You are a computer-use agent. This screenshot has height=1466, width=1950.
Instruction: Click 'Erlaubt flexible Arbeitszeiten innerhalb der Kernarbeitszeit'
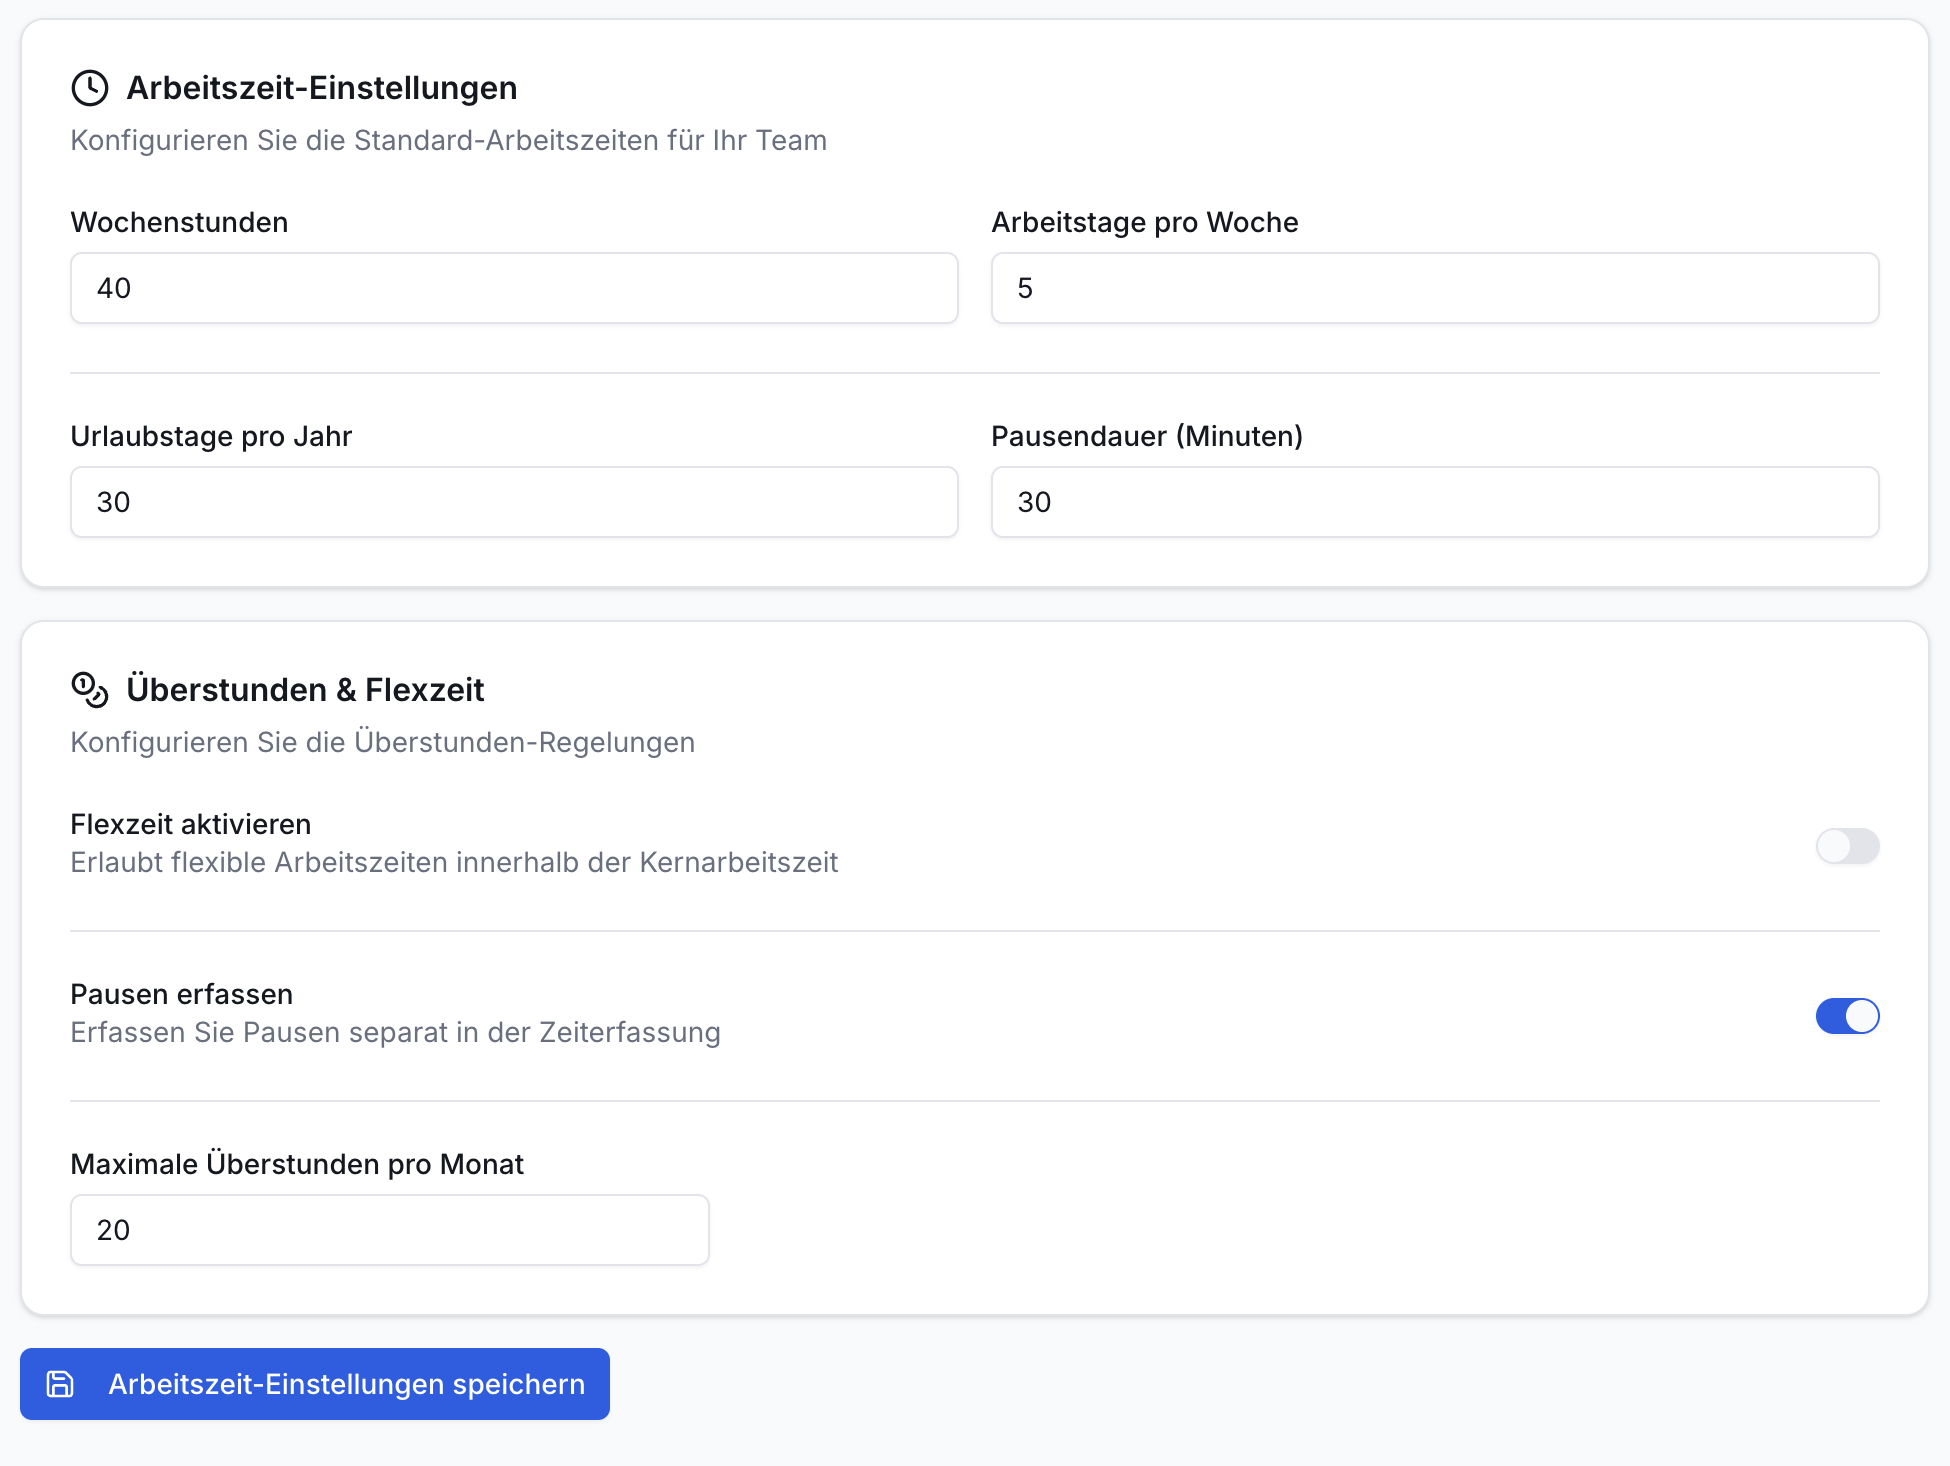(454, 862)
